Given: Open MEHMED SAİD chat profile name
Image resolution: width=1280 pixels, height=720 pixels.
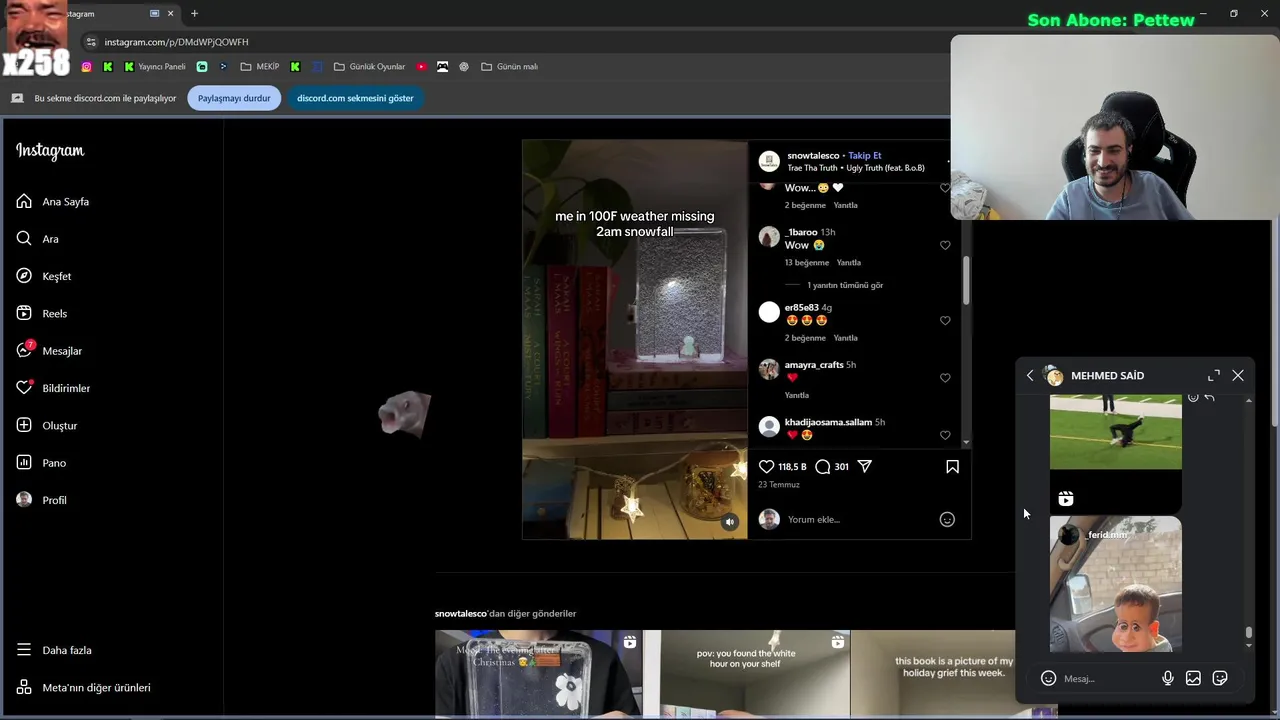Looking at the screenshot, I should coord(1107,376).
